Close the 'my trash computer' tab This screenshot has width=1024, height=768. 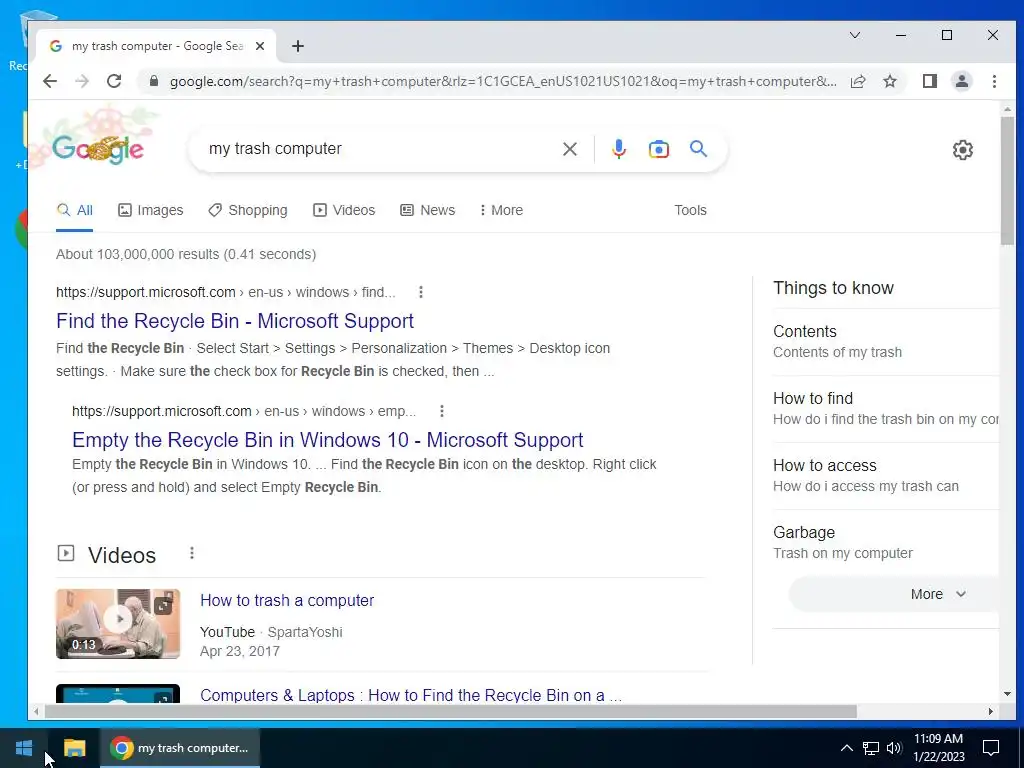point(260,46)
